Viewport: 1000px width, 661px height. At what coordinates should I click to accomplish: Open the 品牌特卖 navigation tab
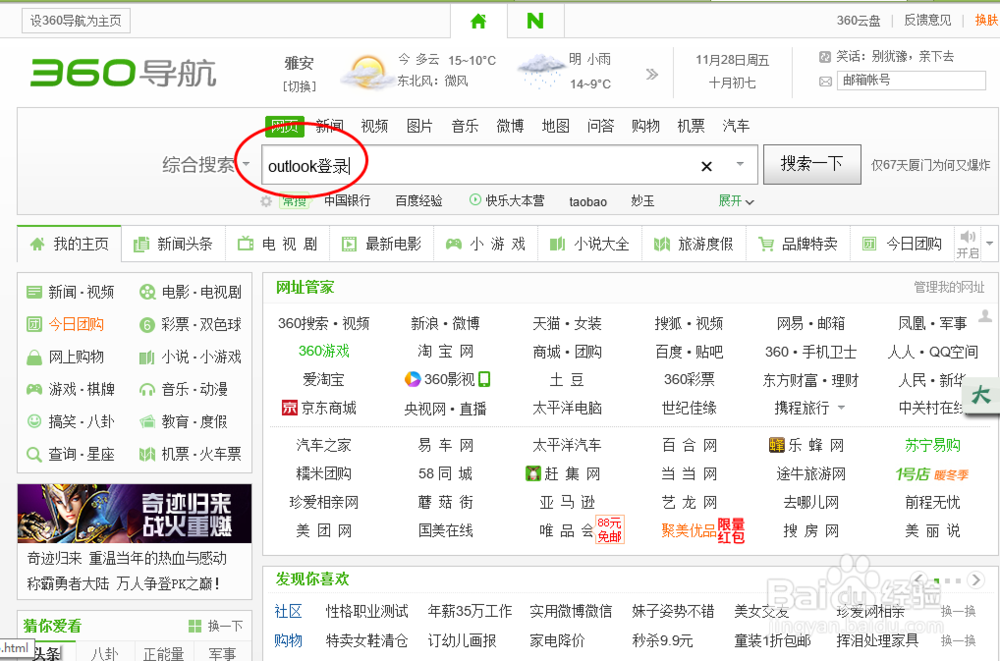click(798, 244)
